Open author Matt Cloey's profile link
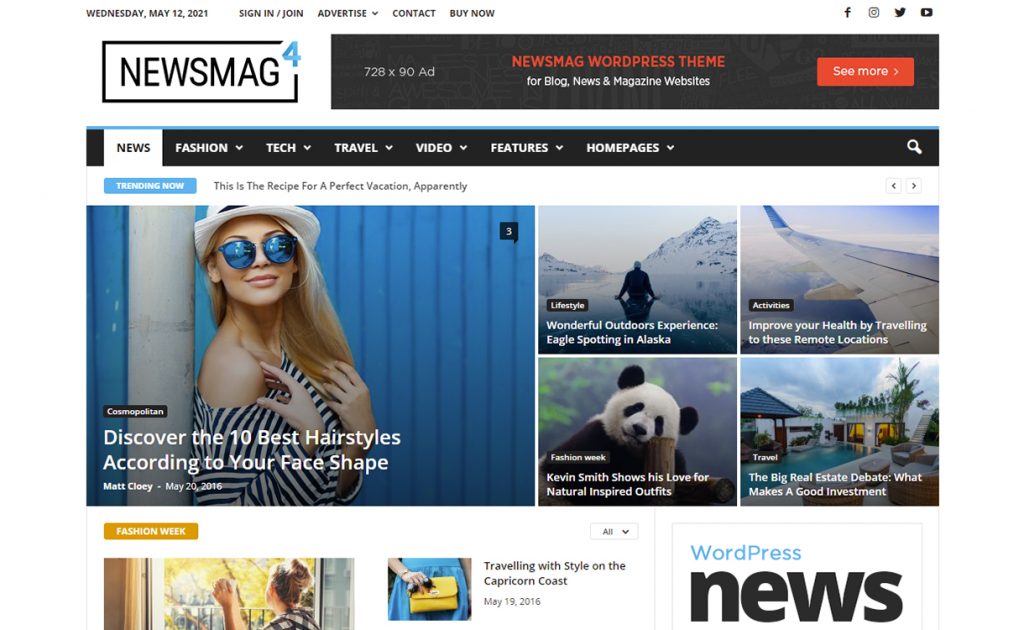Viewport: 1024px width, 630px height. (126, 486)
